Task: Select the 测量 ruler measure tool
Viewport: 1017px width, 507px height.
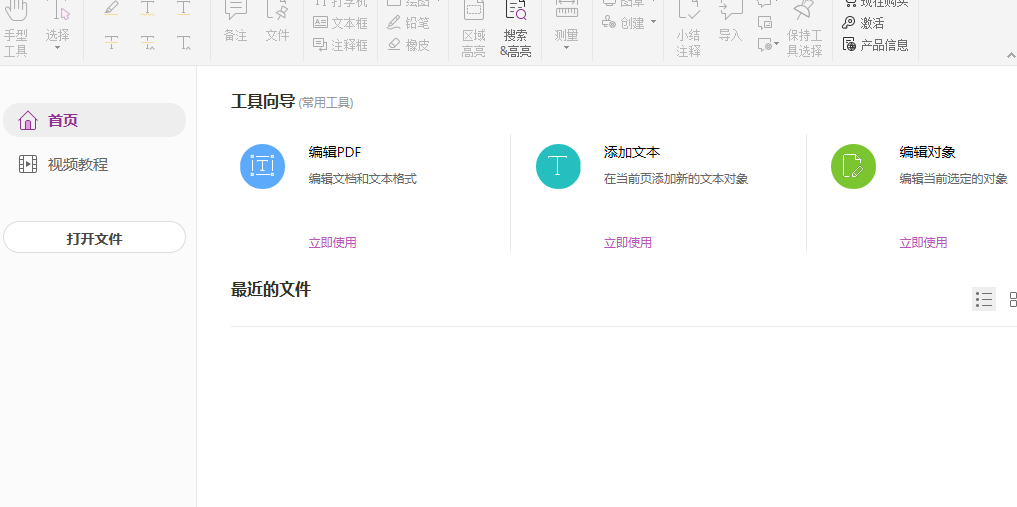Action: pos(566,22)
